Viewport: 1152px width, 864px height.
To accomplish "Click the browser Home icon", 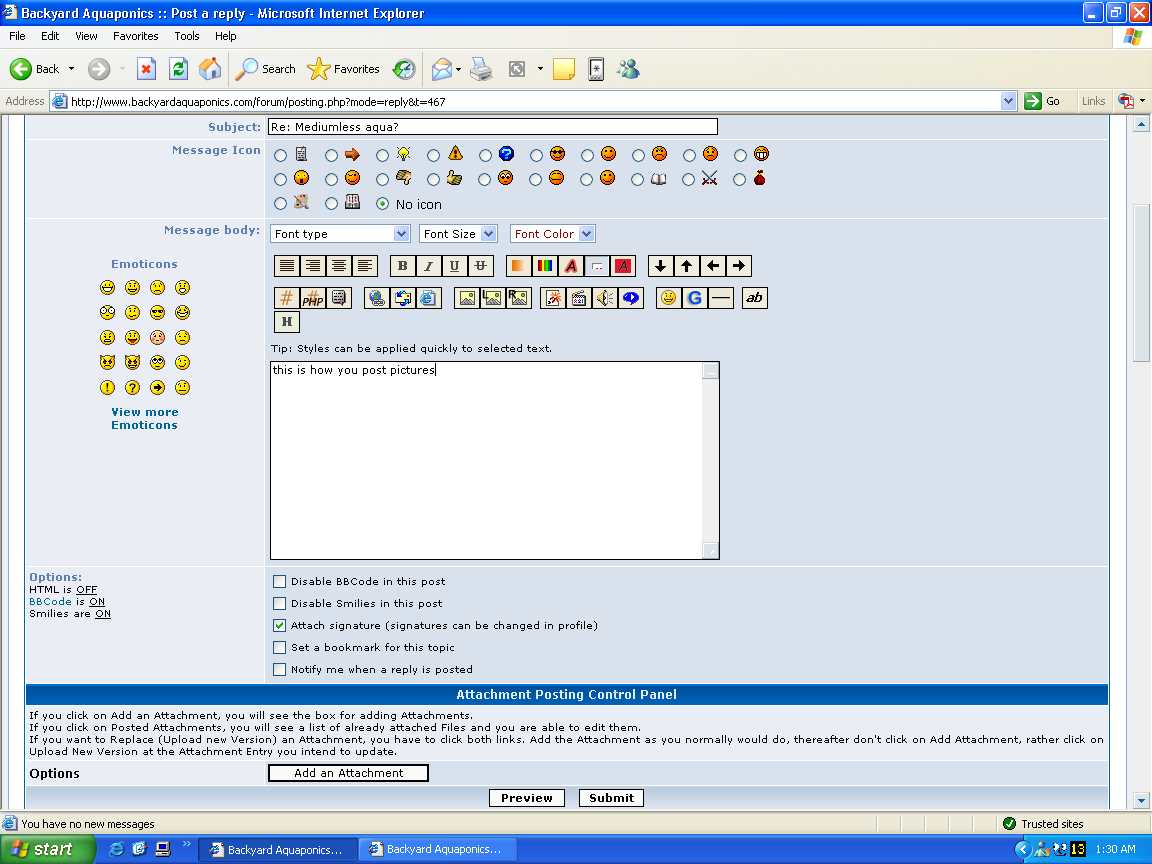I will [x=210, y=69].
